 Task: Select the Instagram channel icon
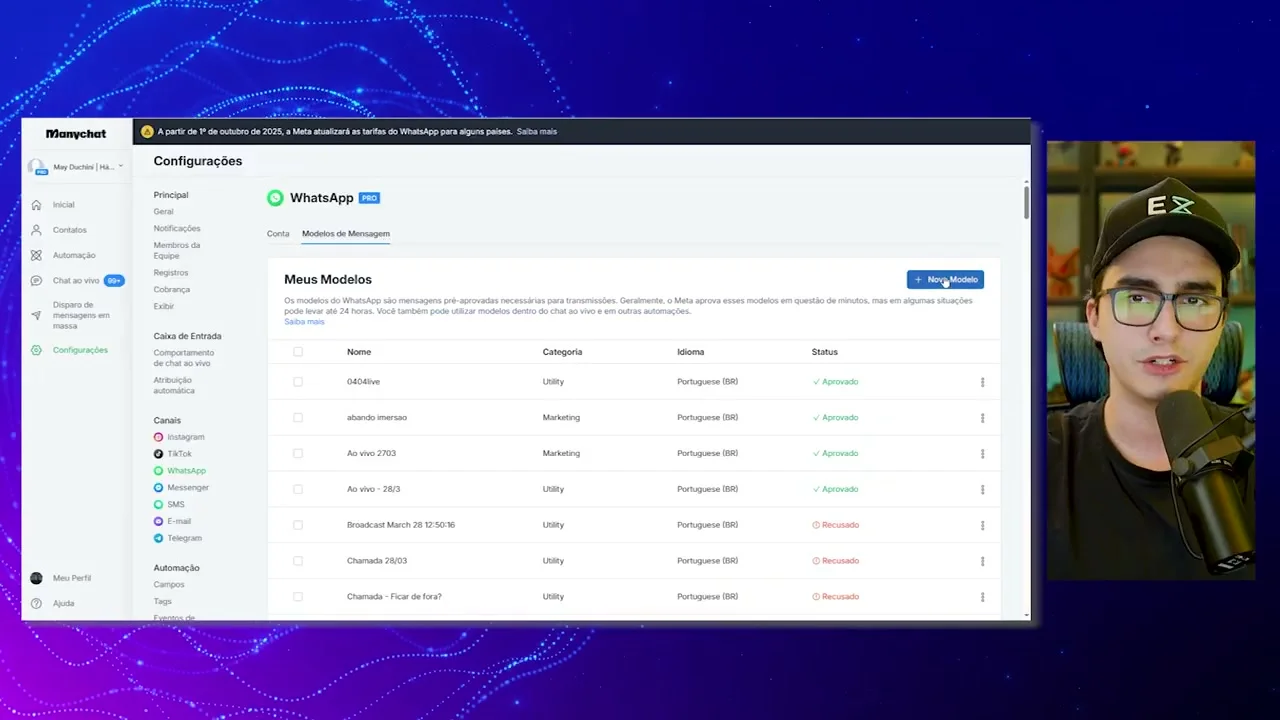[158, 437]
